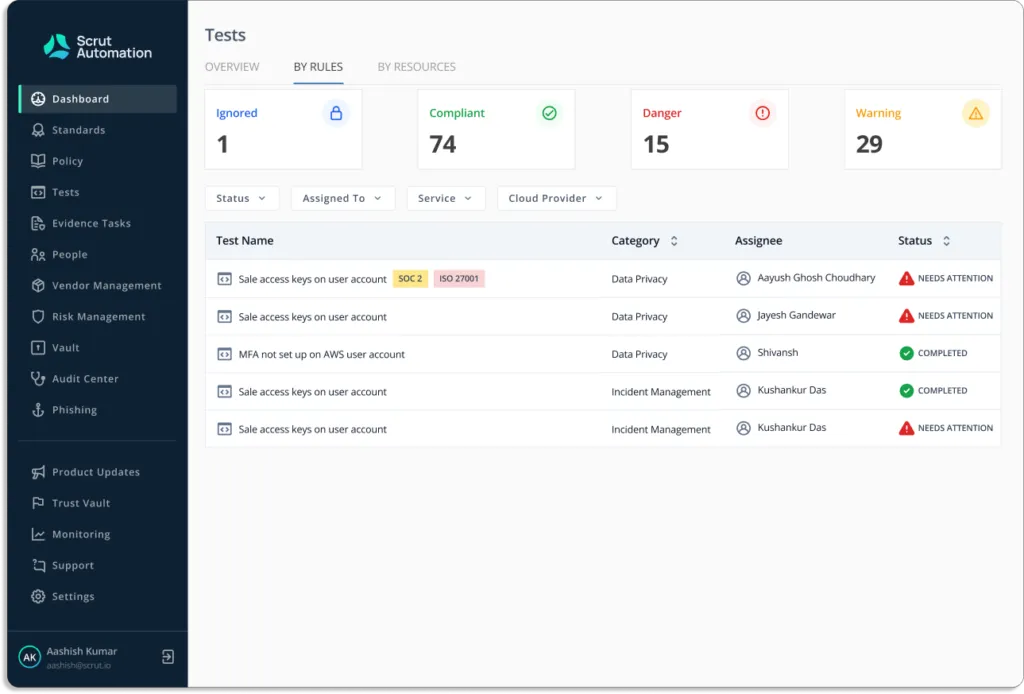Click the Settings gear icon

[x=38, y=596]
